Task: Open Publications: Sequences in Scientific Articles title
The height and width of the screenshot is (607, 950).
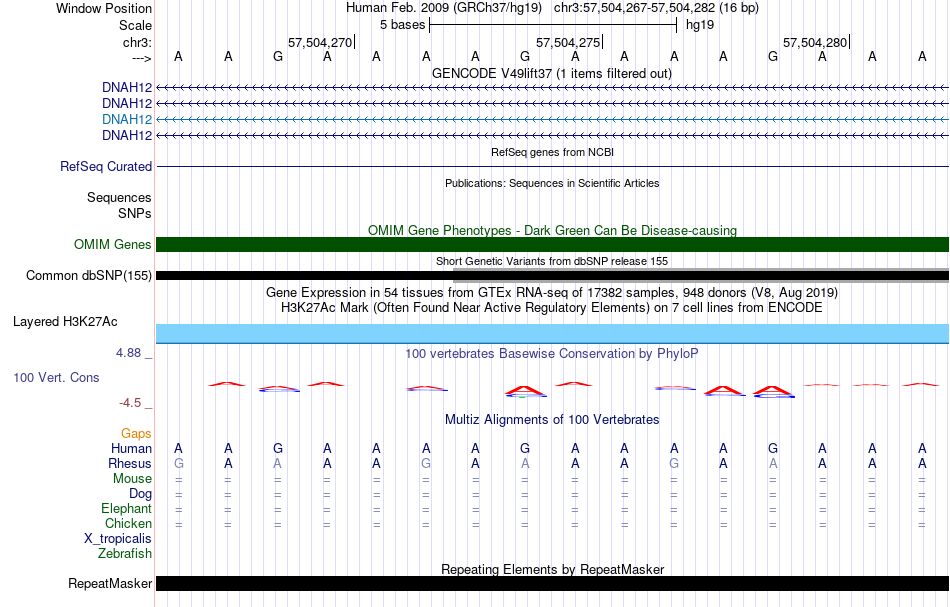Action: (552, 183)
